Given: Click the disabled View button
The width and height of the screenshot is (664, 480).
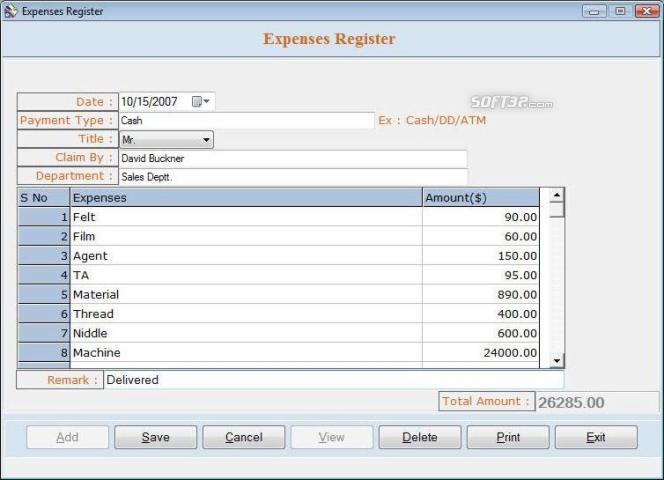Looking at the screenshot, I should [x=332, y=437].
